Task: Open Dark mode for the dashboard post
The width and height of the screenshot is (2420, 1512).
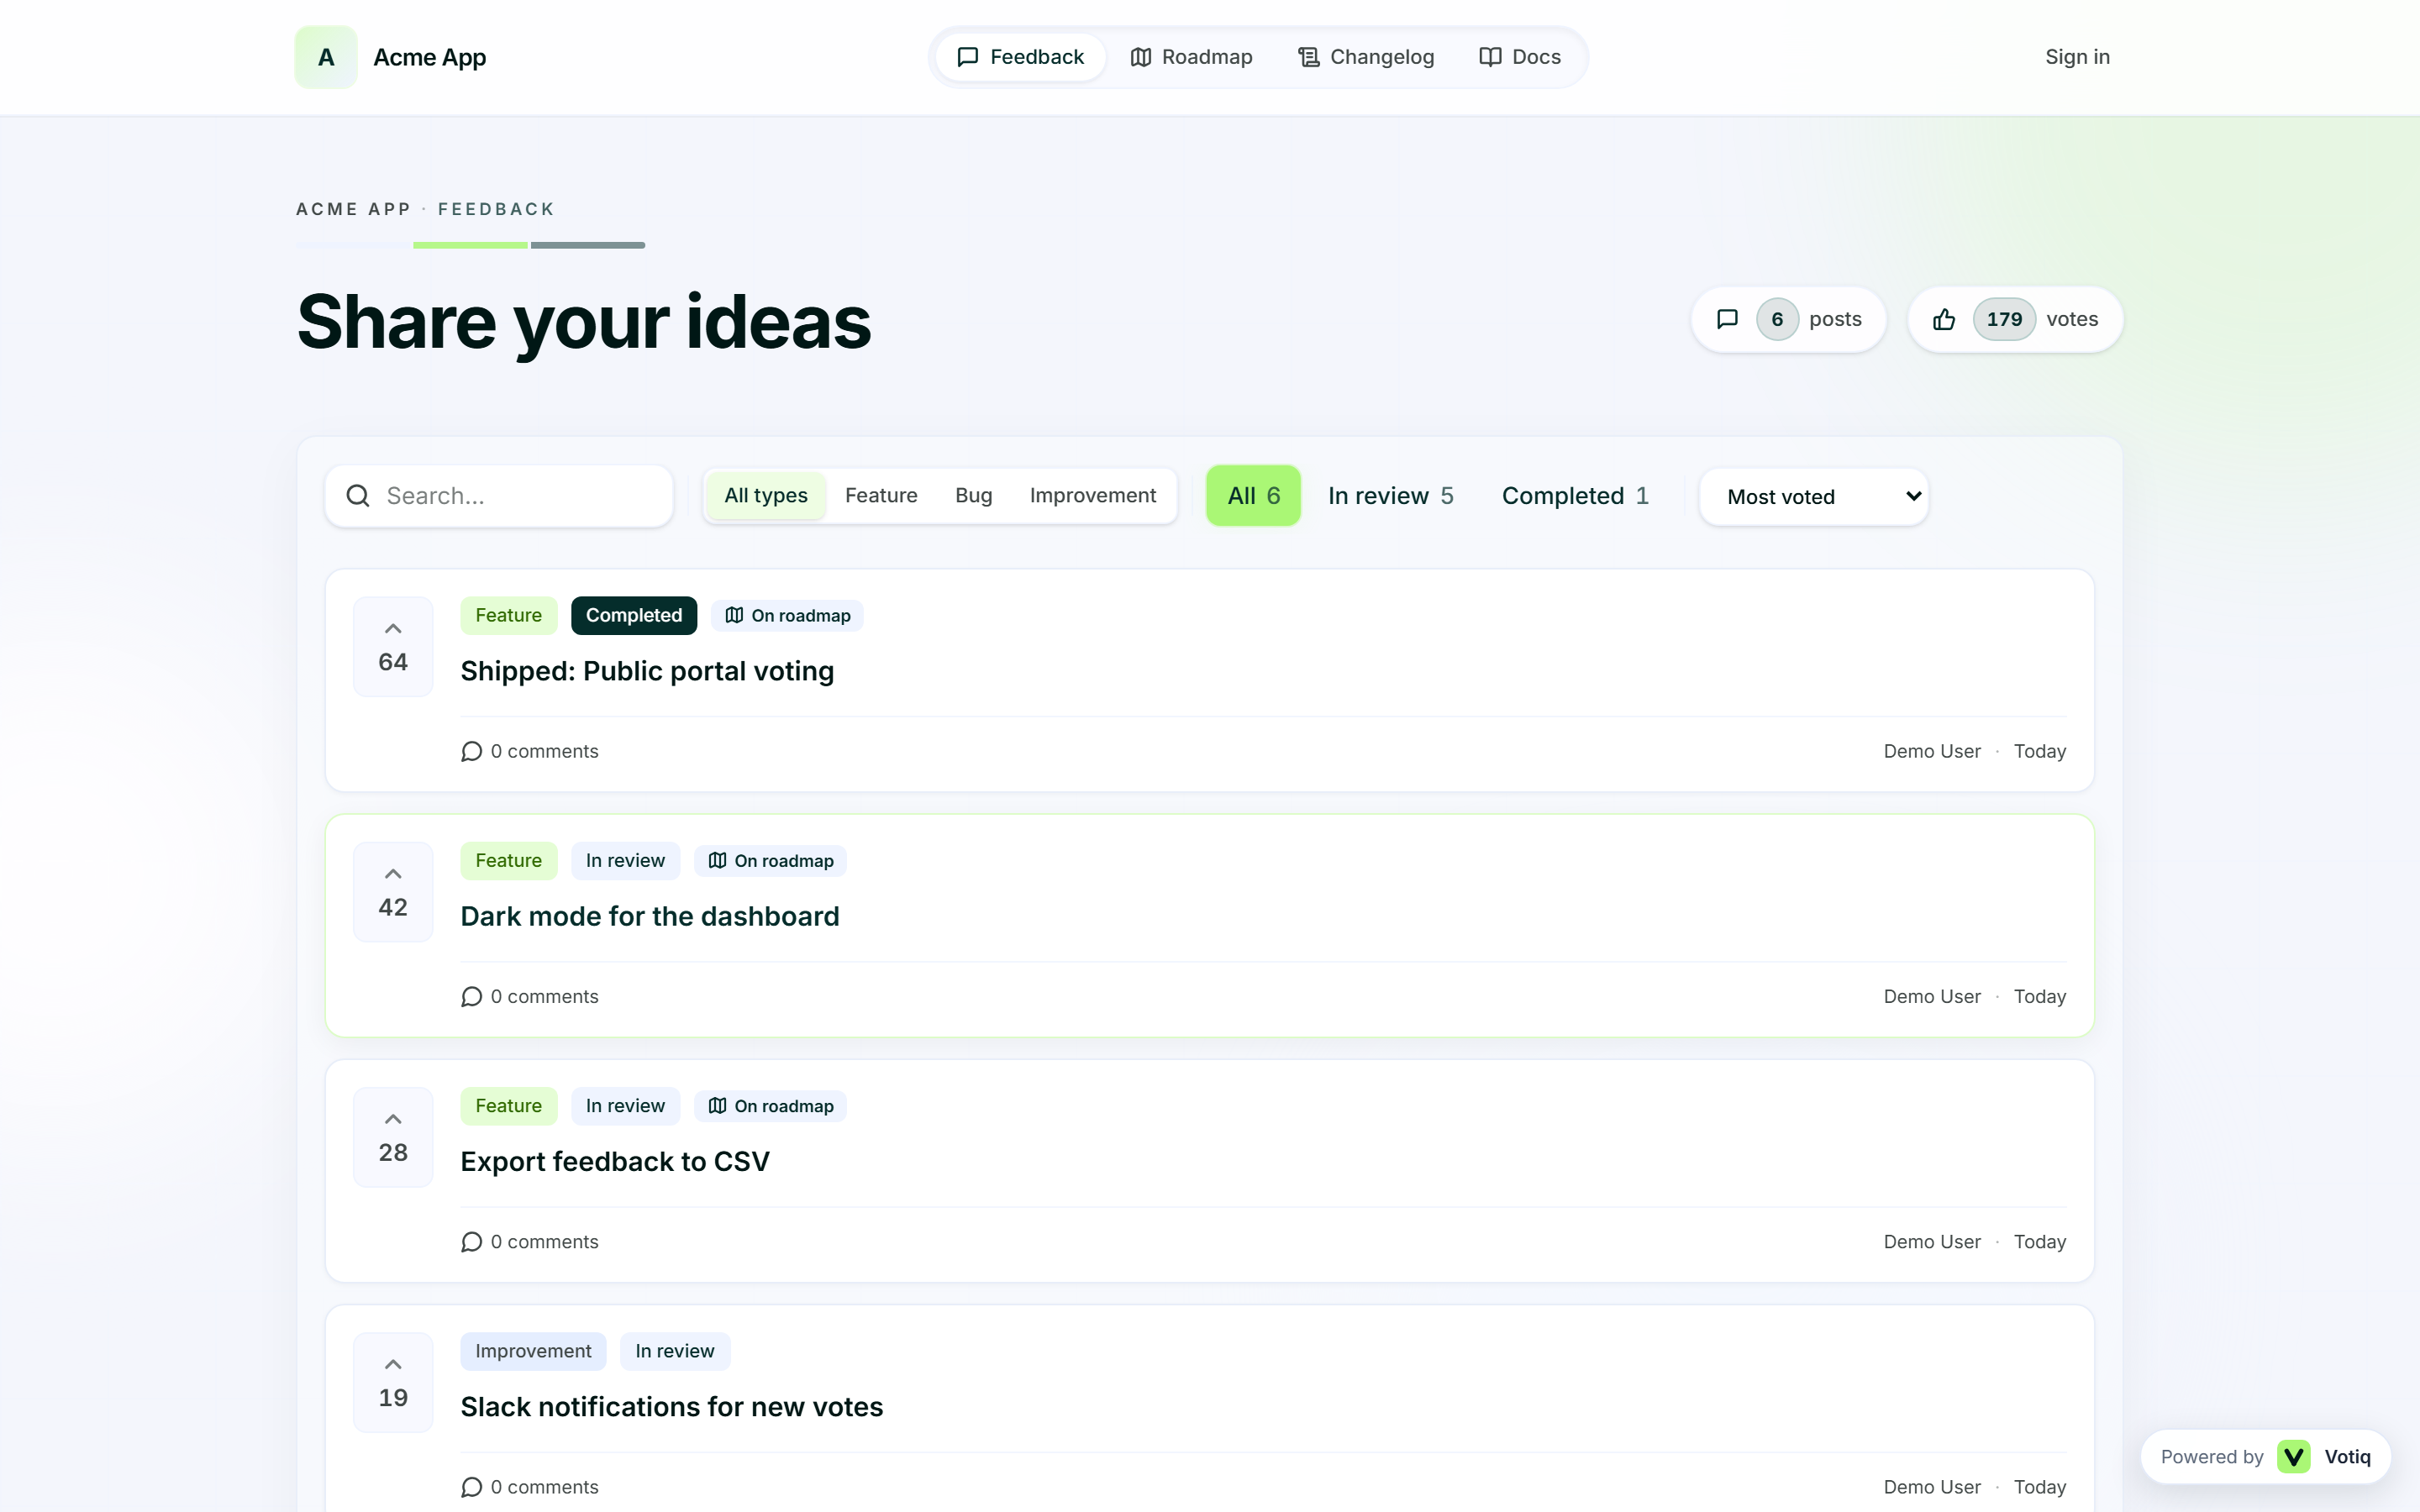Action: [x=650, y=916]
